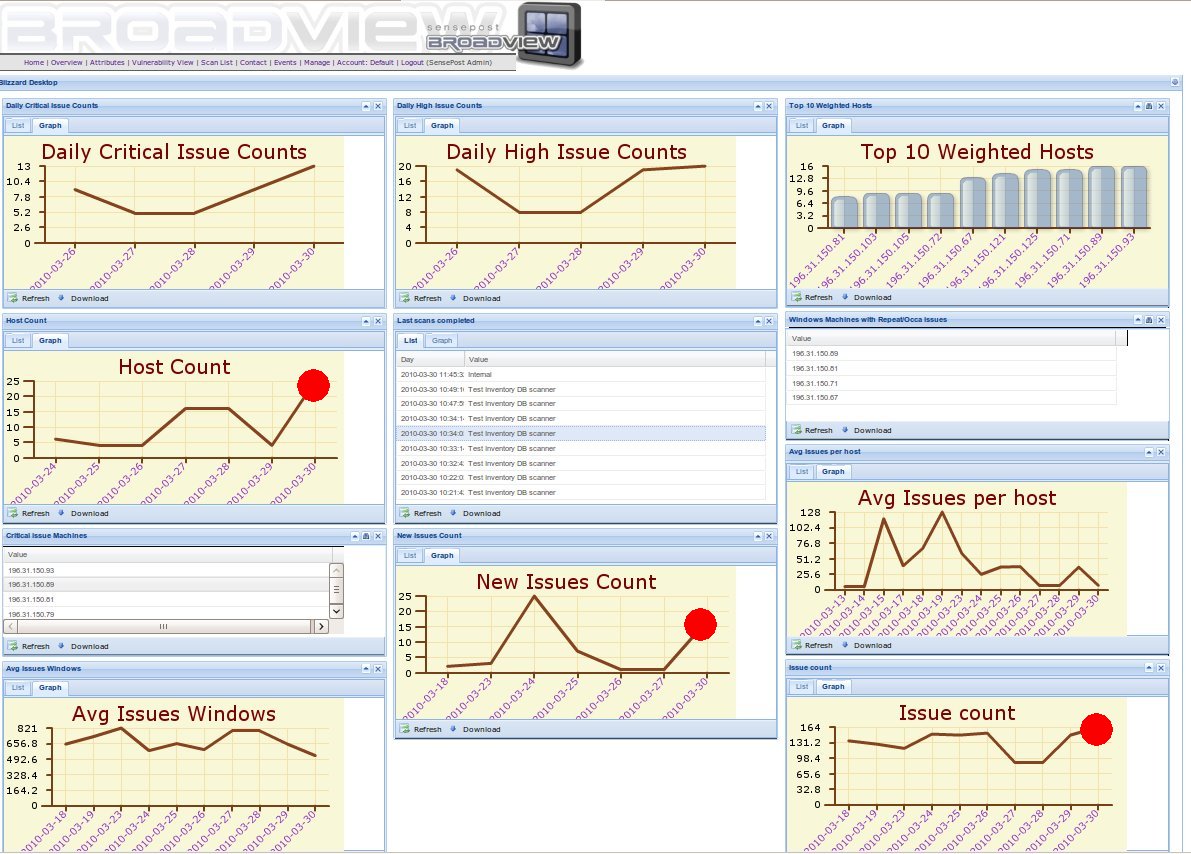Click Download icon in New Issues Count panel
This screenshot has height=854, width=1191.
(x=454, y=729)
